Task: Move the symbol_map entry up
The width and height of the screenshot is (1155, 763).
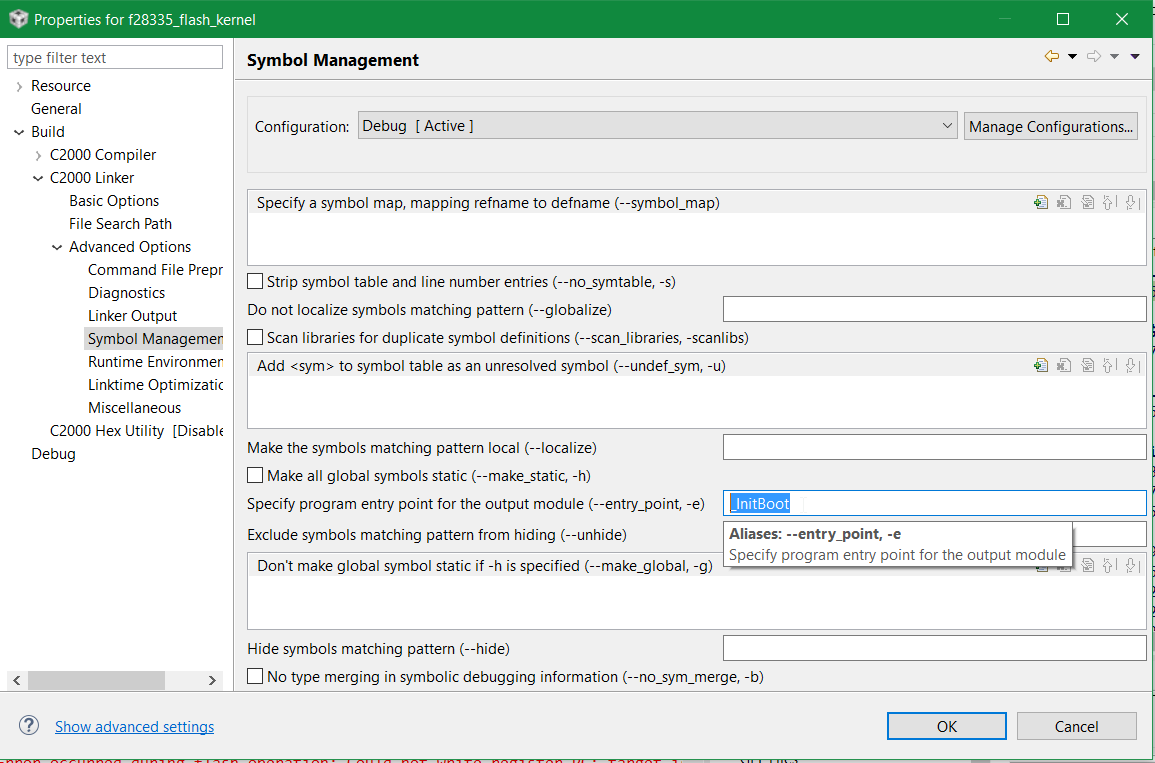Action: click(1108, 203)
